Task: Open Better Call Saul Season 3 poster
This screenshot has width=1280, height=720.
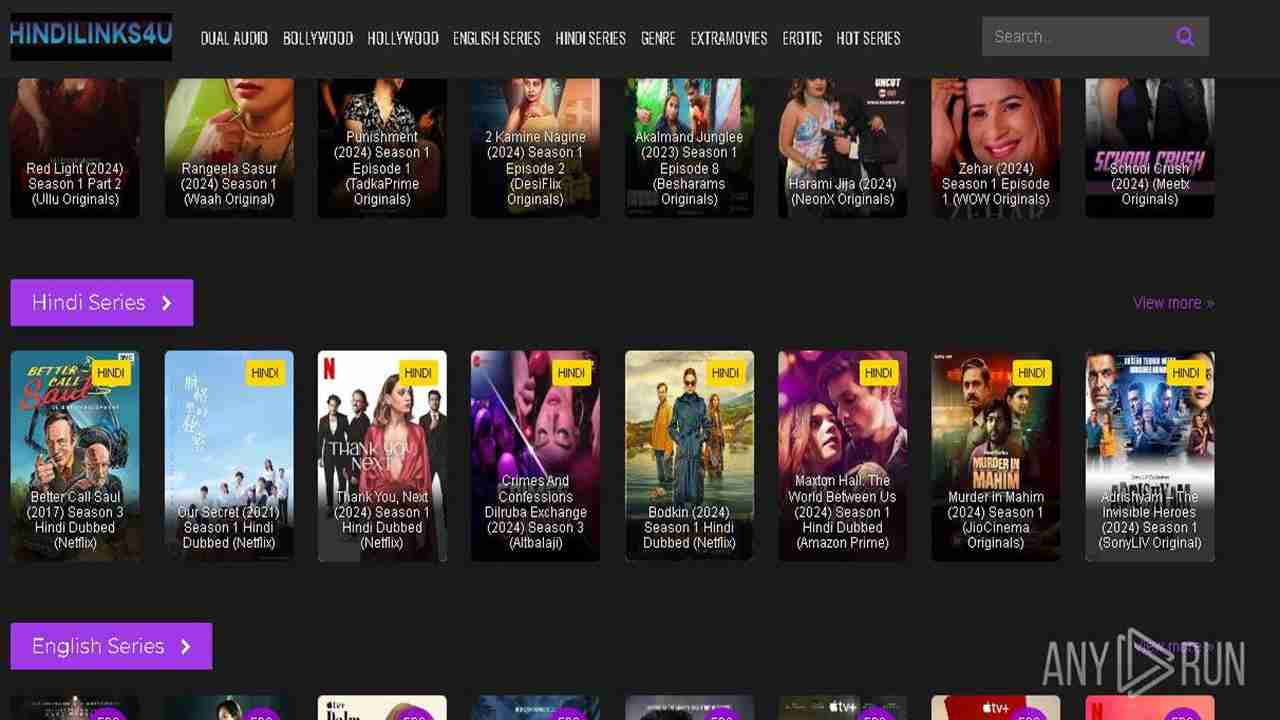Action: coord(75,456)
